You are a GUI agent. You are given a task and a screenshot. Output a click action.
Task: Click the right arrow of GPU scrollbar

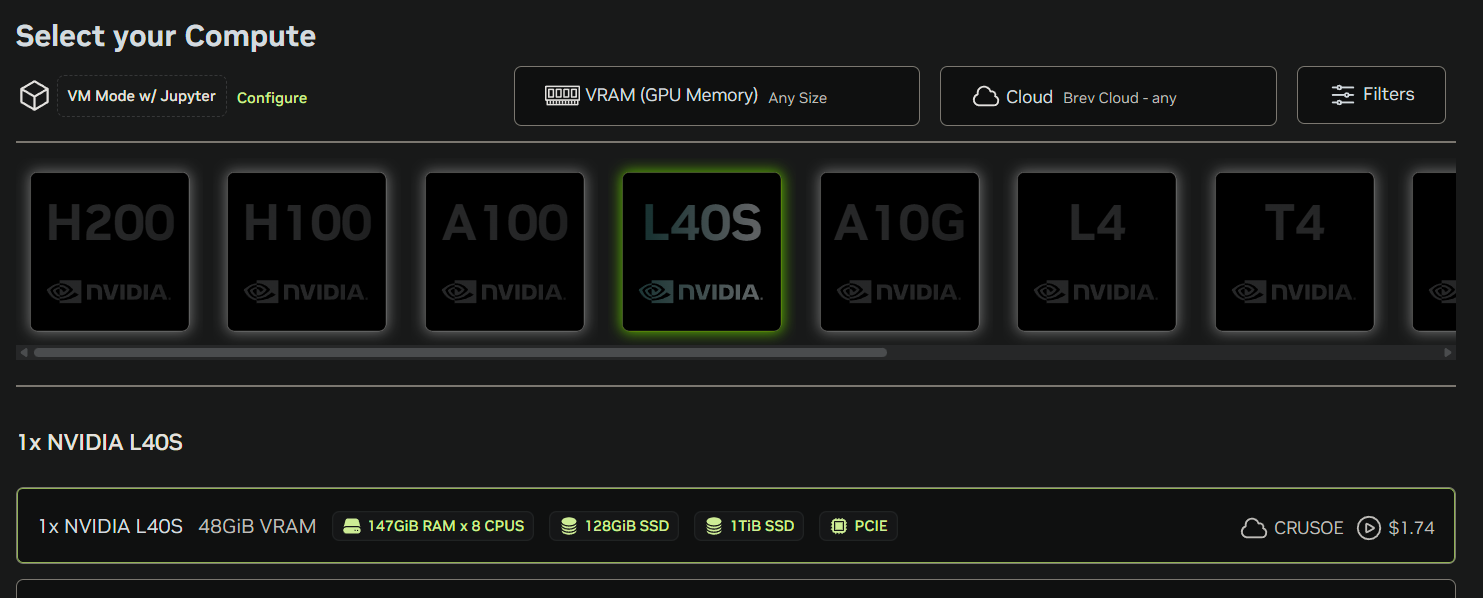tap(1448, 353)
